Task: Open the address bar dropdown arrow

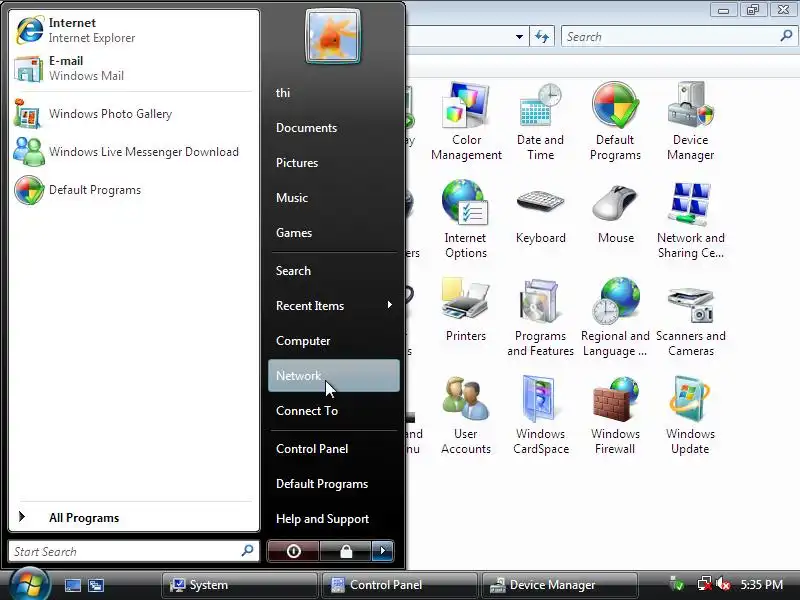Action: (x=519, y=37)
